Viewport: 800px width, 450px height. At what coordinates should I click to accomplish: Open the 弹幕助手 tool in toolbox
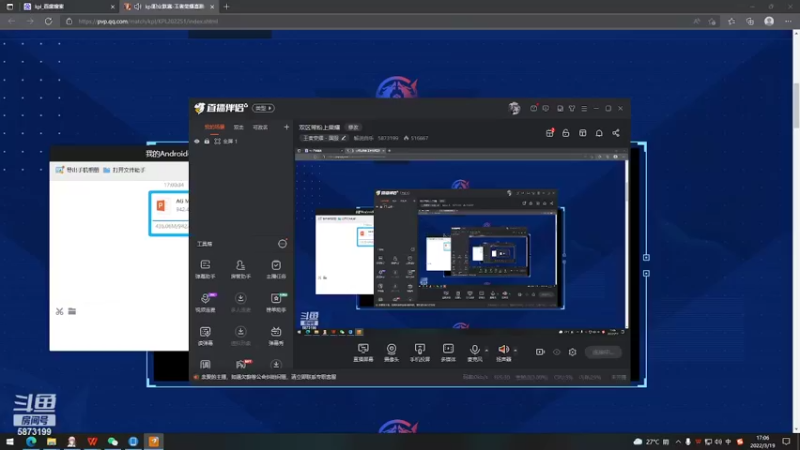(x=205, y=269)
